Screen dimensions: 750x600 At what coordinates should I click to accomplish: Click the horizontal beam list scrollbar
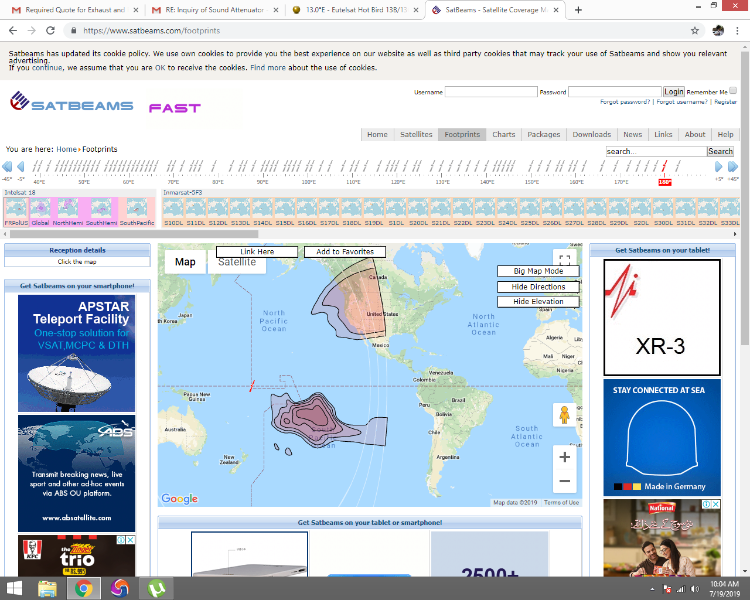point(134,234)
